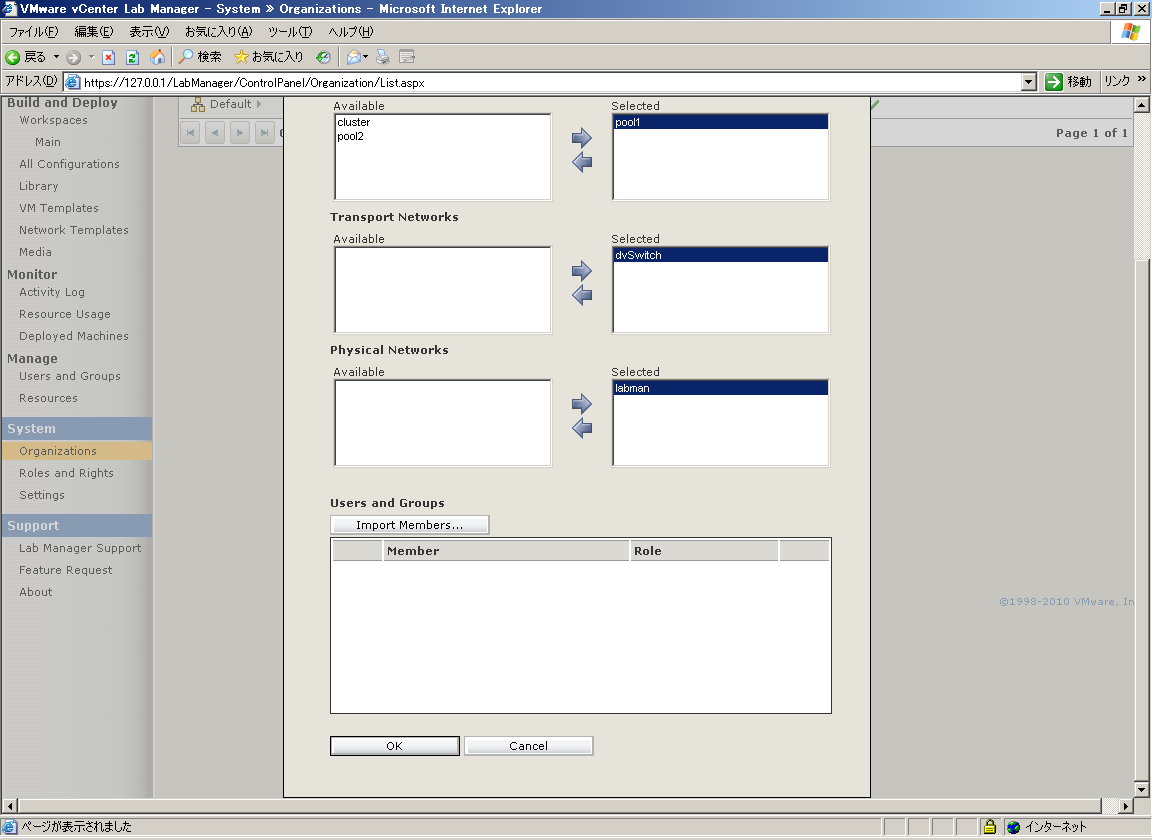
Task: Click the History toolbar icon
Action: (x=323, y=57)
